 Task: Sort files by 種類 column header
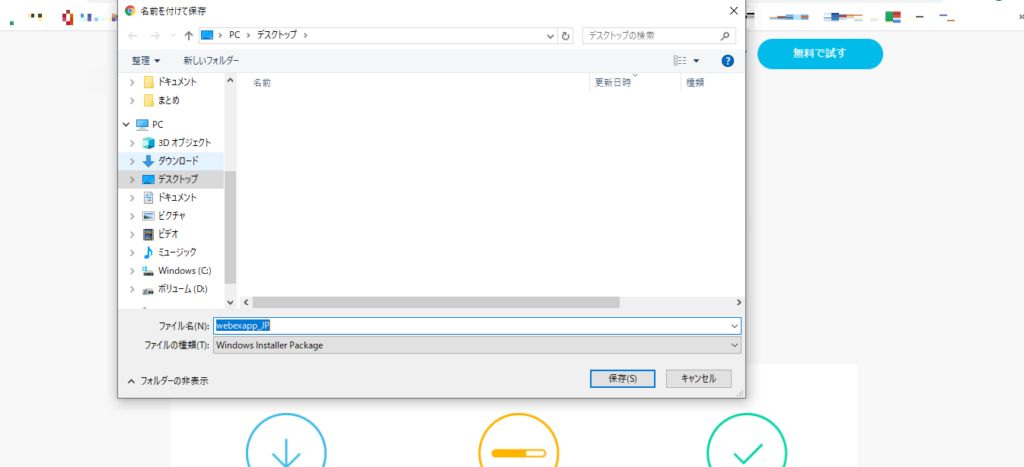point(695,83)
